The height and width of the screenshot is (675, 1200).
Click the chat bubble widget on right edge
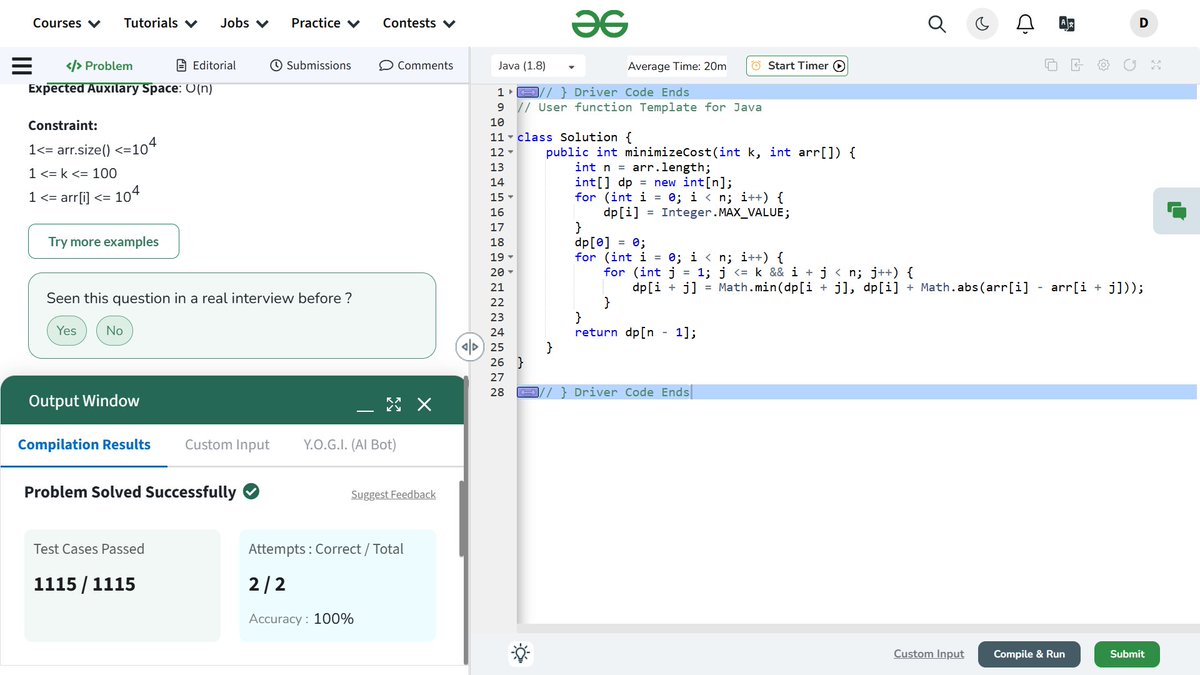pyautogui.click(x=1176, y=211)
